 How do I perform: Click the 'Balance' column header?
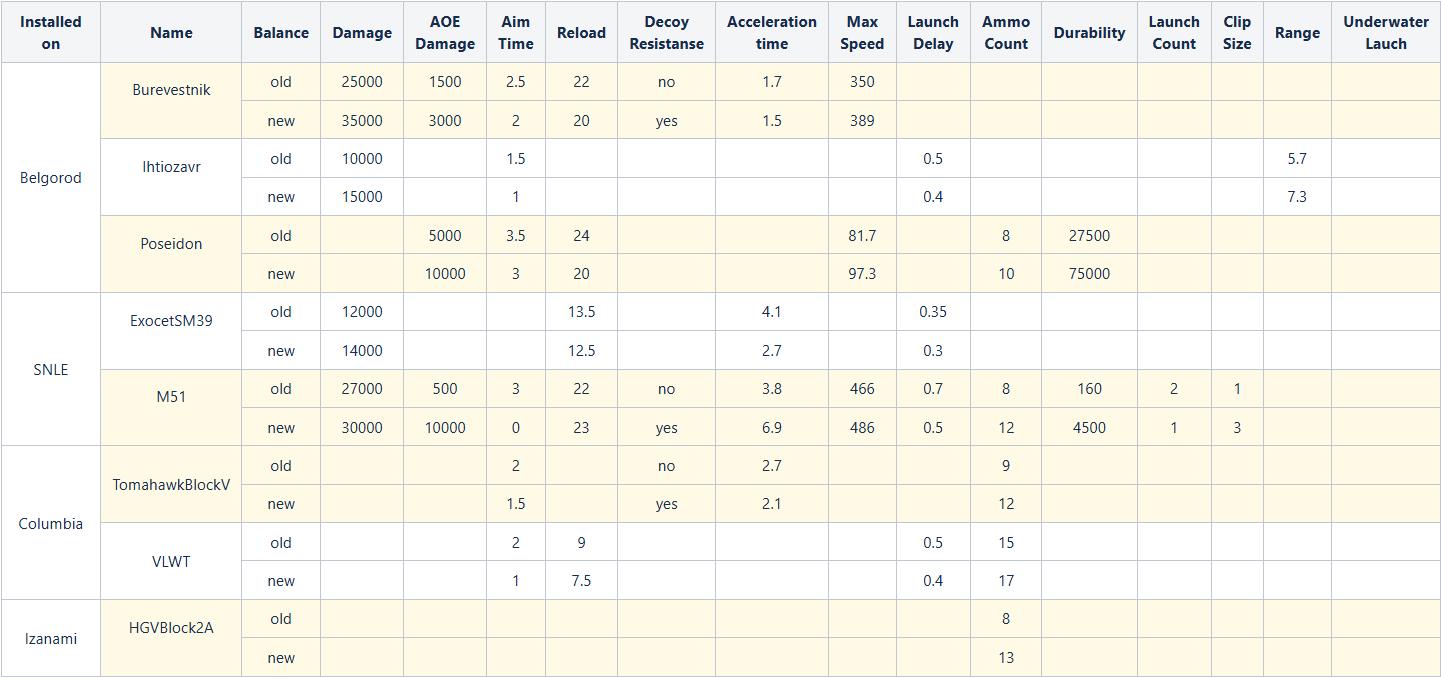[281, 32]
